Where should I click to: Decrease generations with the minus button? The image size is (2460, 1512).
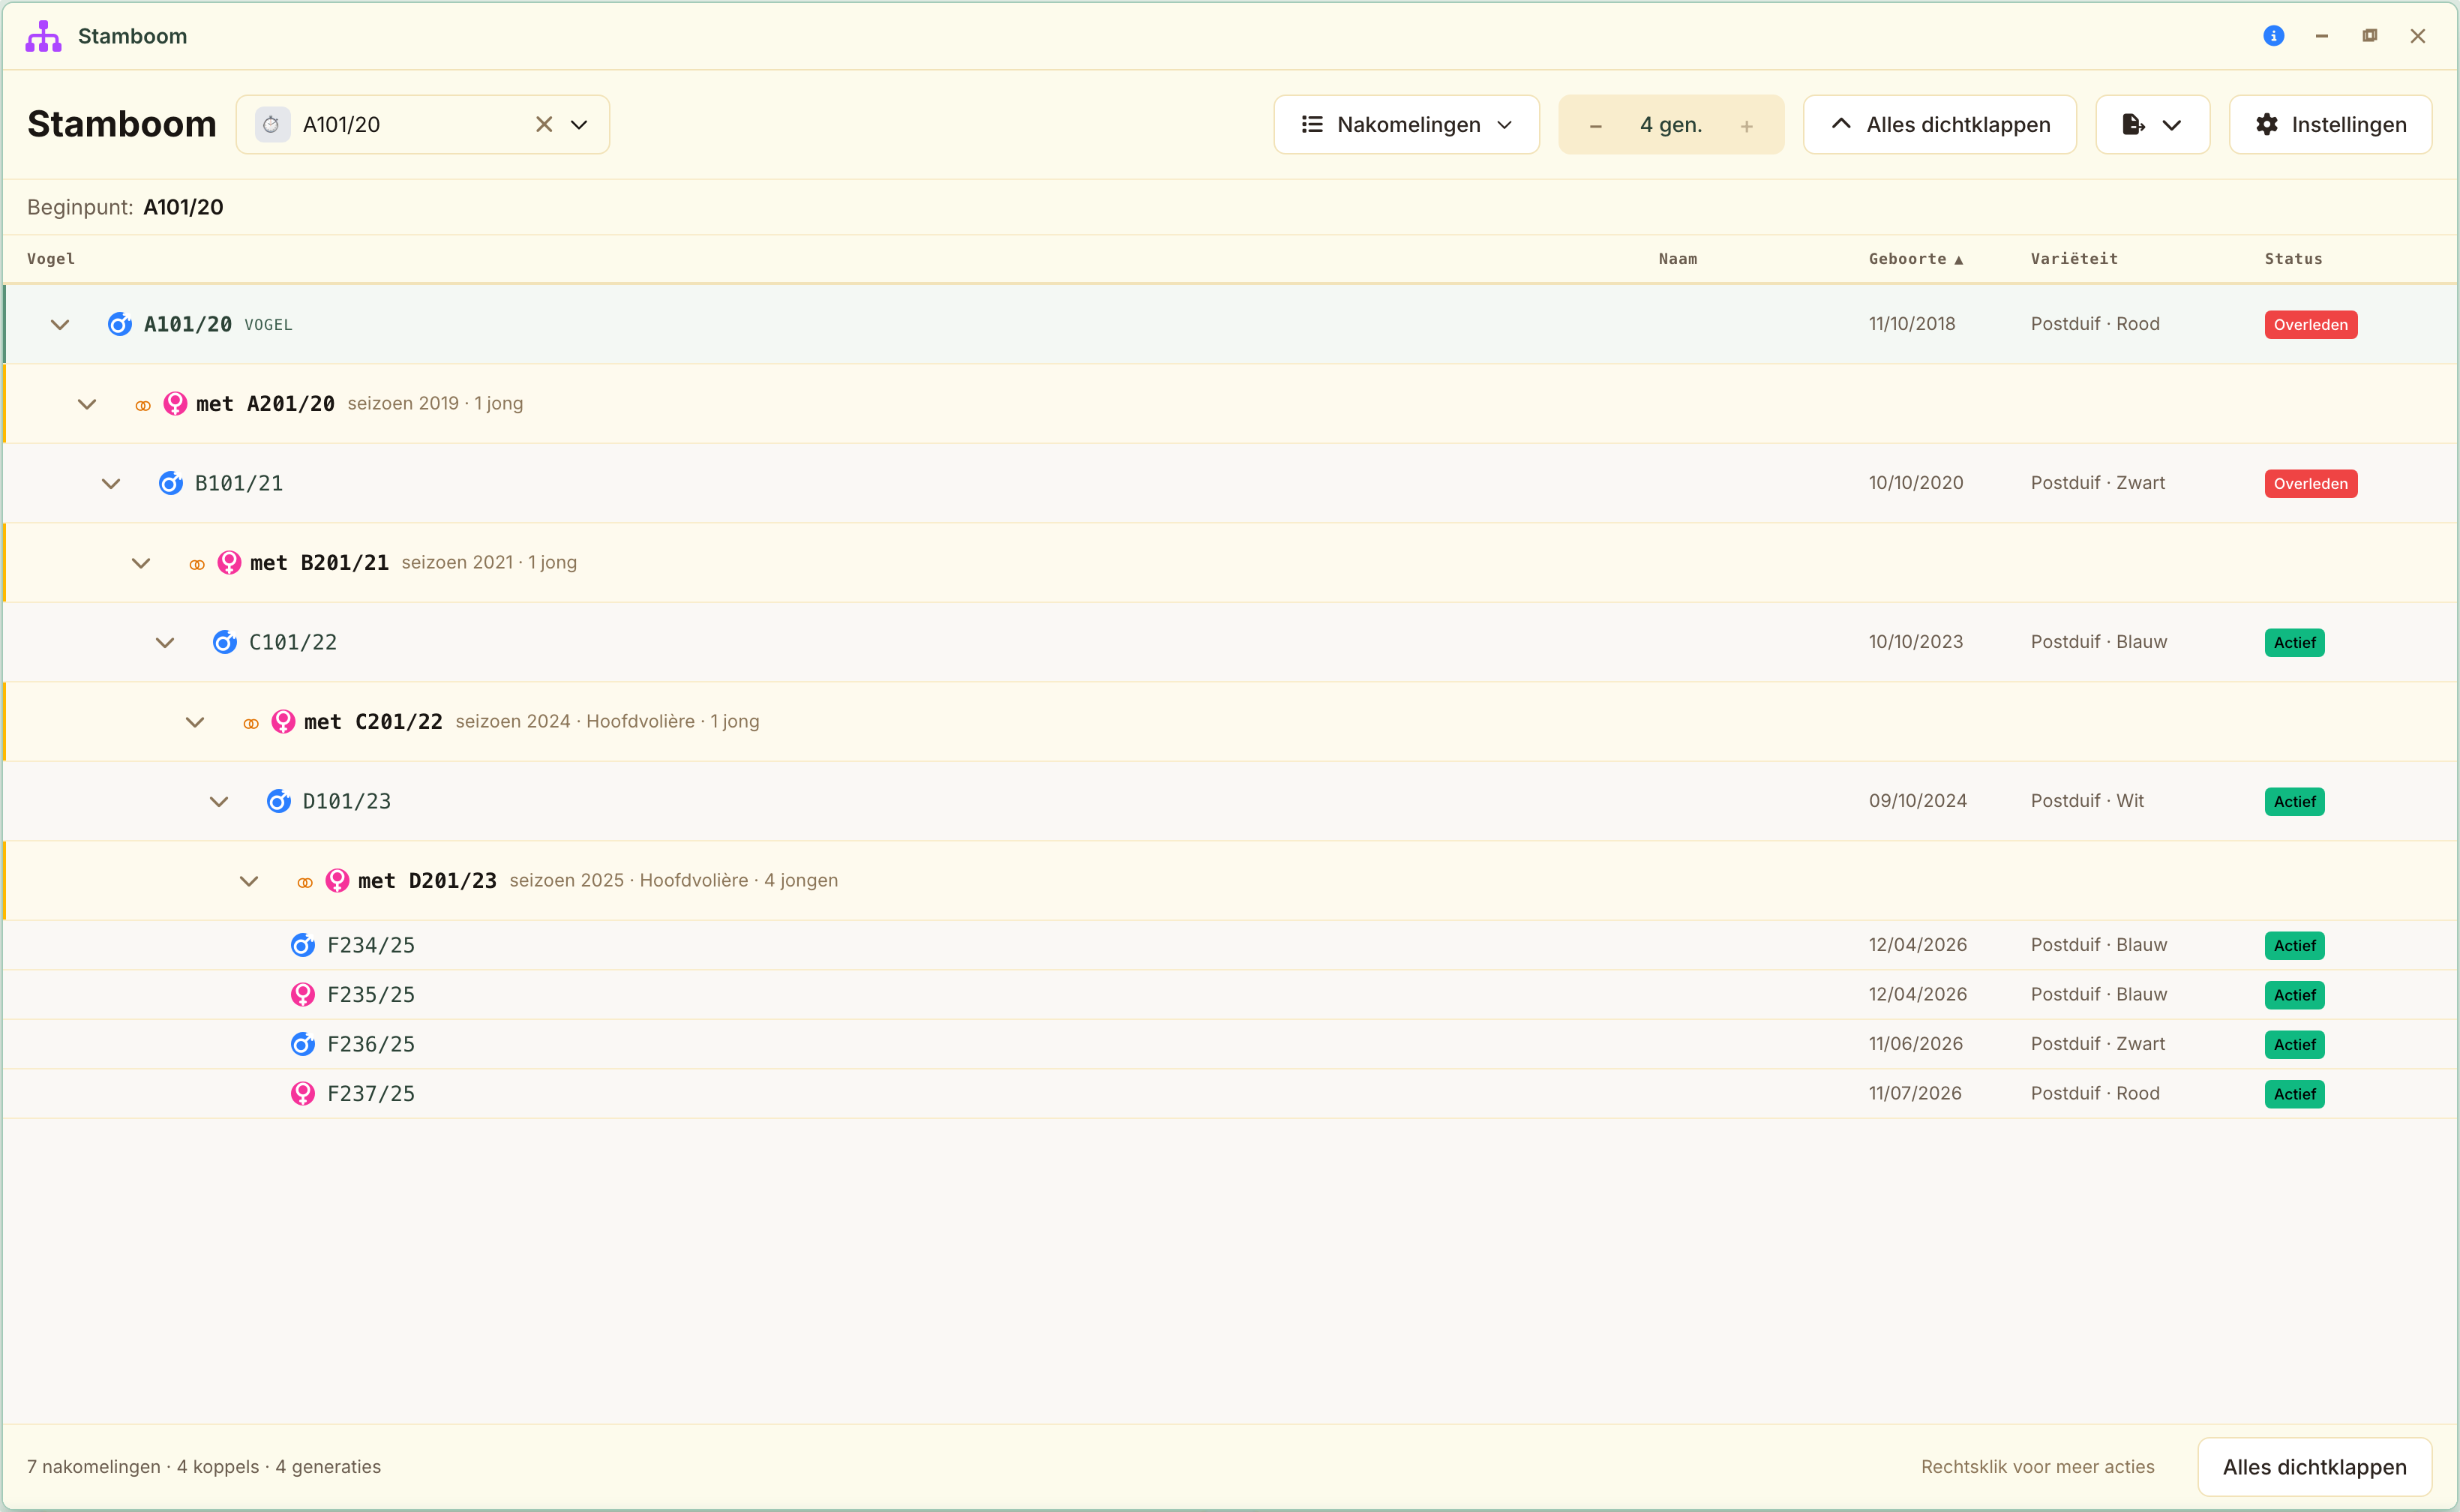[1596, 126]
